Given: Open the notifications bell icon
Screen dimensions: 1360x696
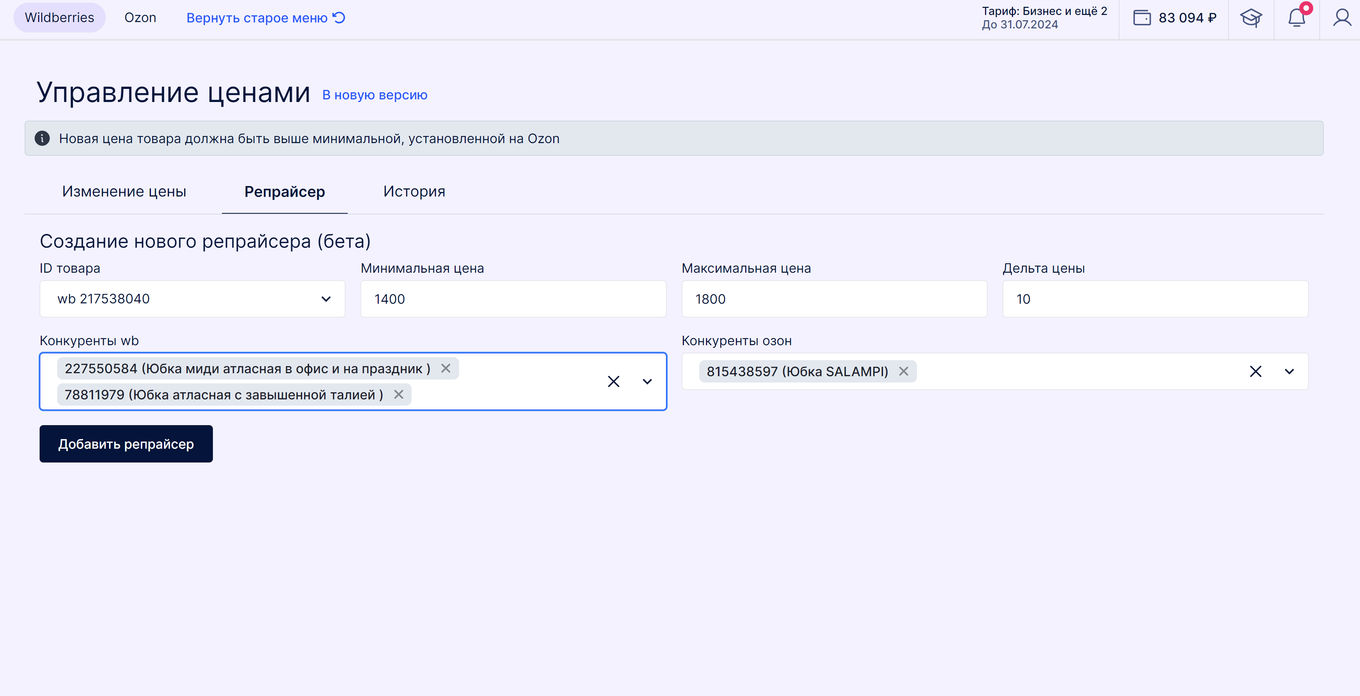Looking at the screenshot, I should click(x=1297, y=18).
